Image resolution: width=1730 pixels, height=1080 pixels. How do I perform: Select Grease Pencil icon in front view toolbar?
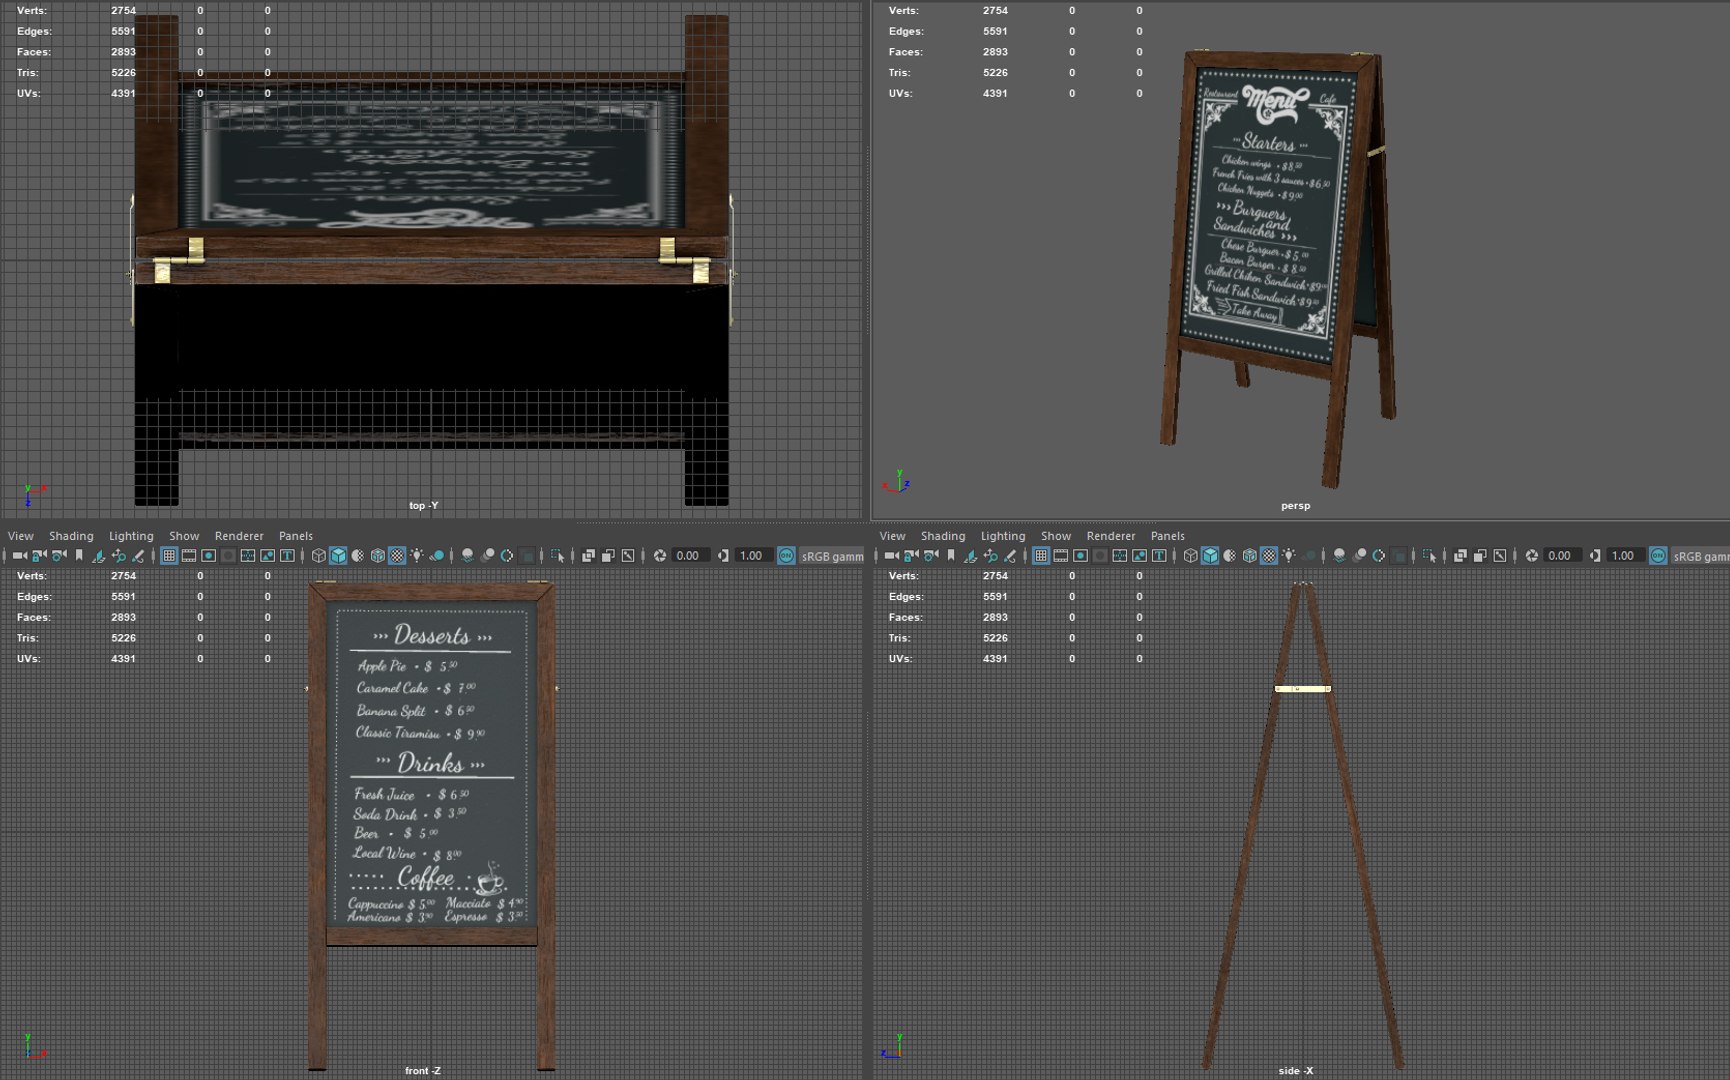(139, 556)
